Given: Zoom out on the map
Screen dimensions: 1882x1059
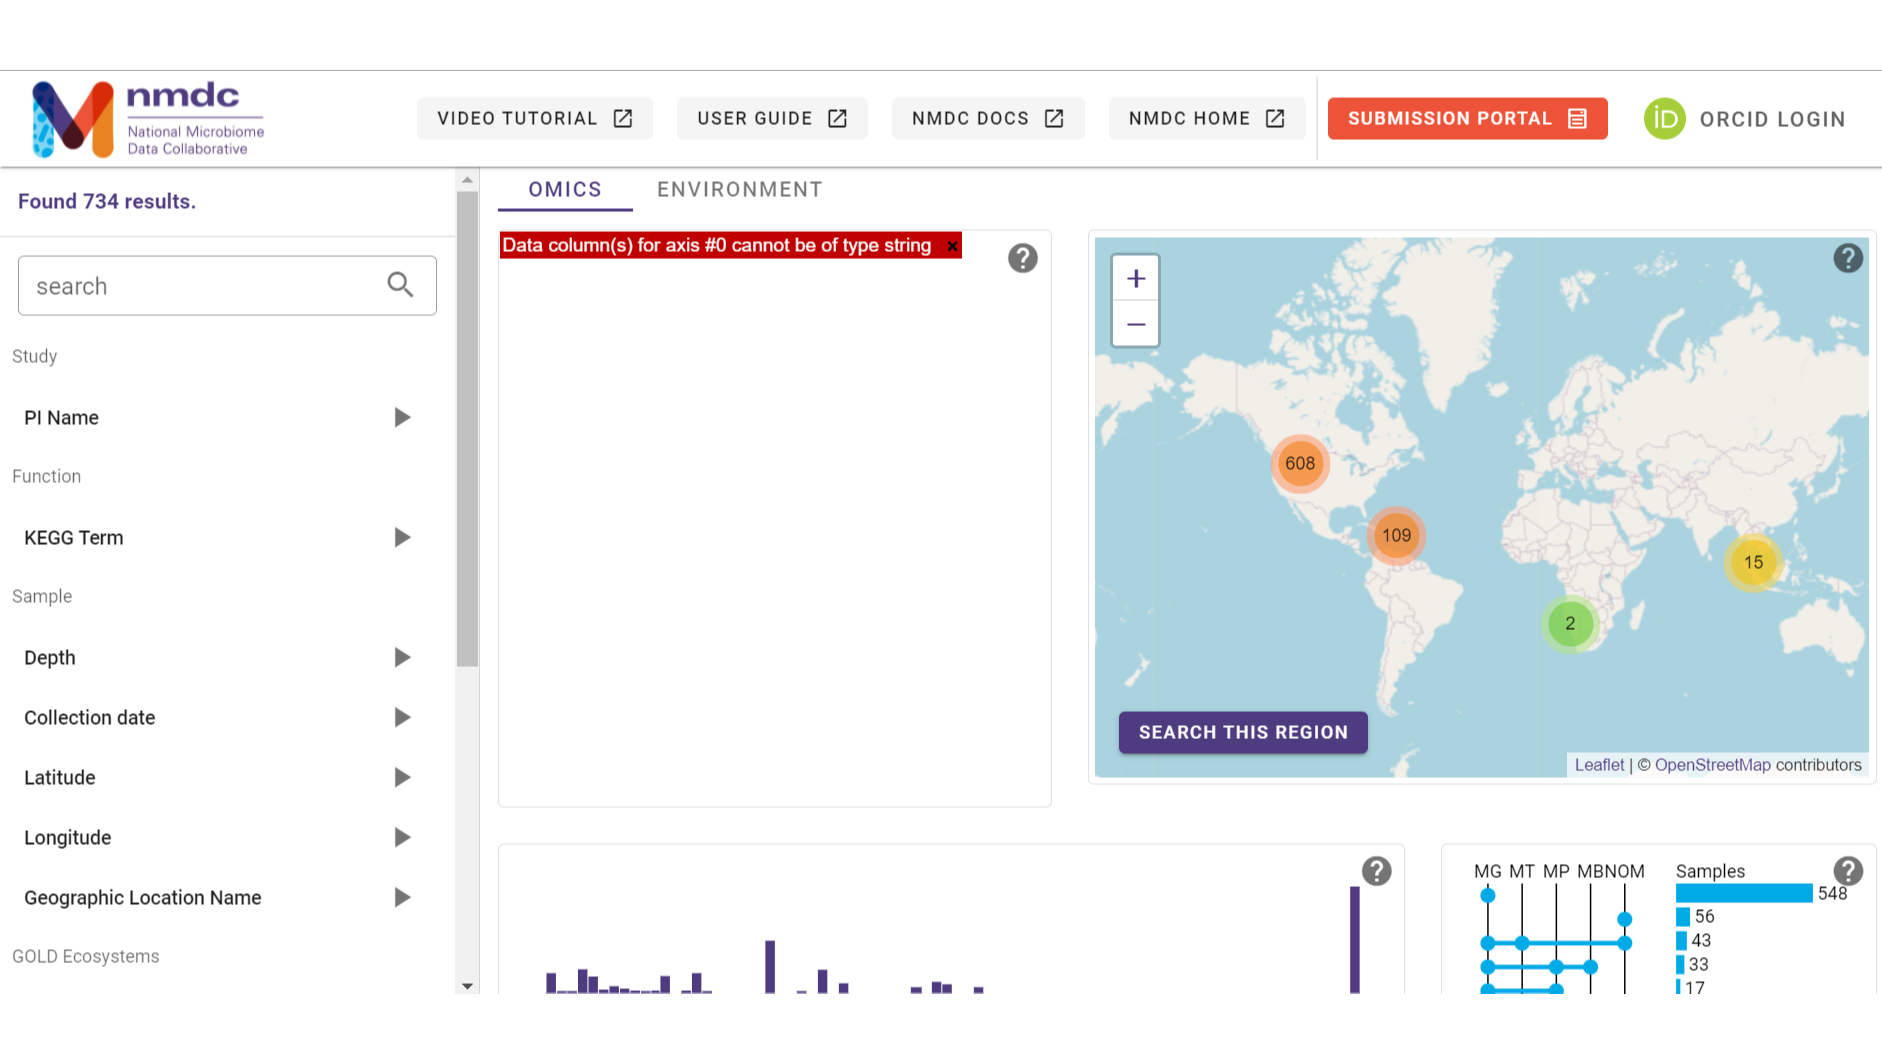Looking at the screenshot, I should click(1136, 324).
